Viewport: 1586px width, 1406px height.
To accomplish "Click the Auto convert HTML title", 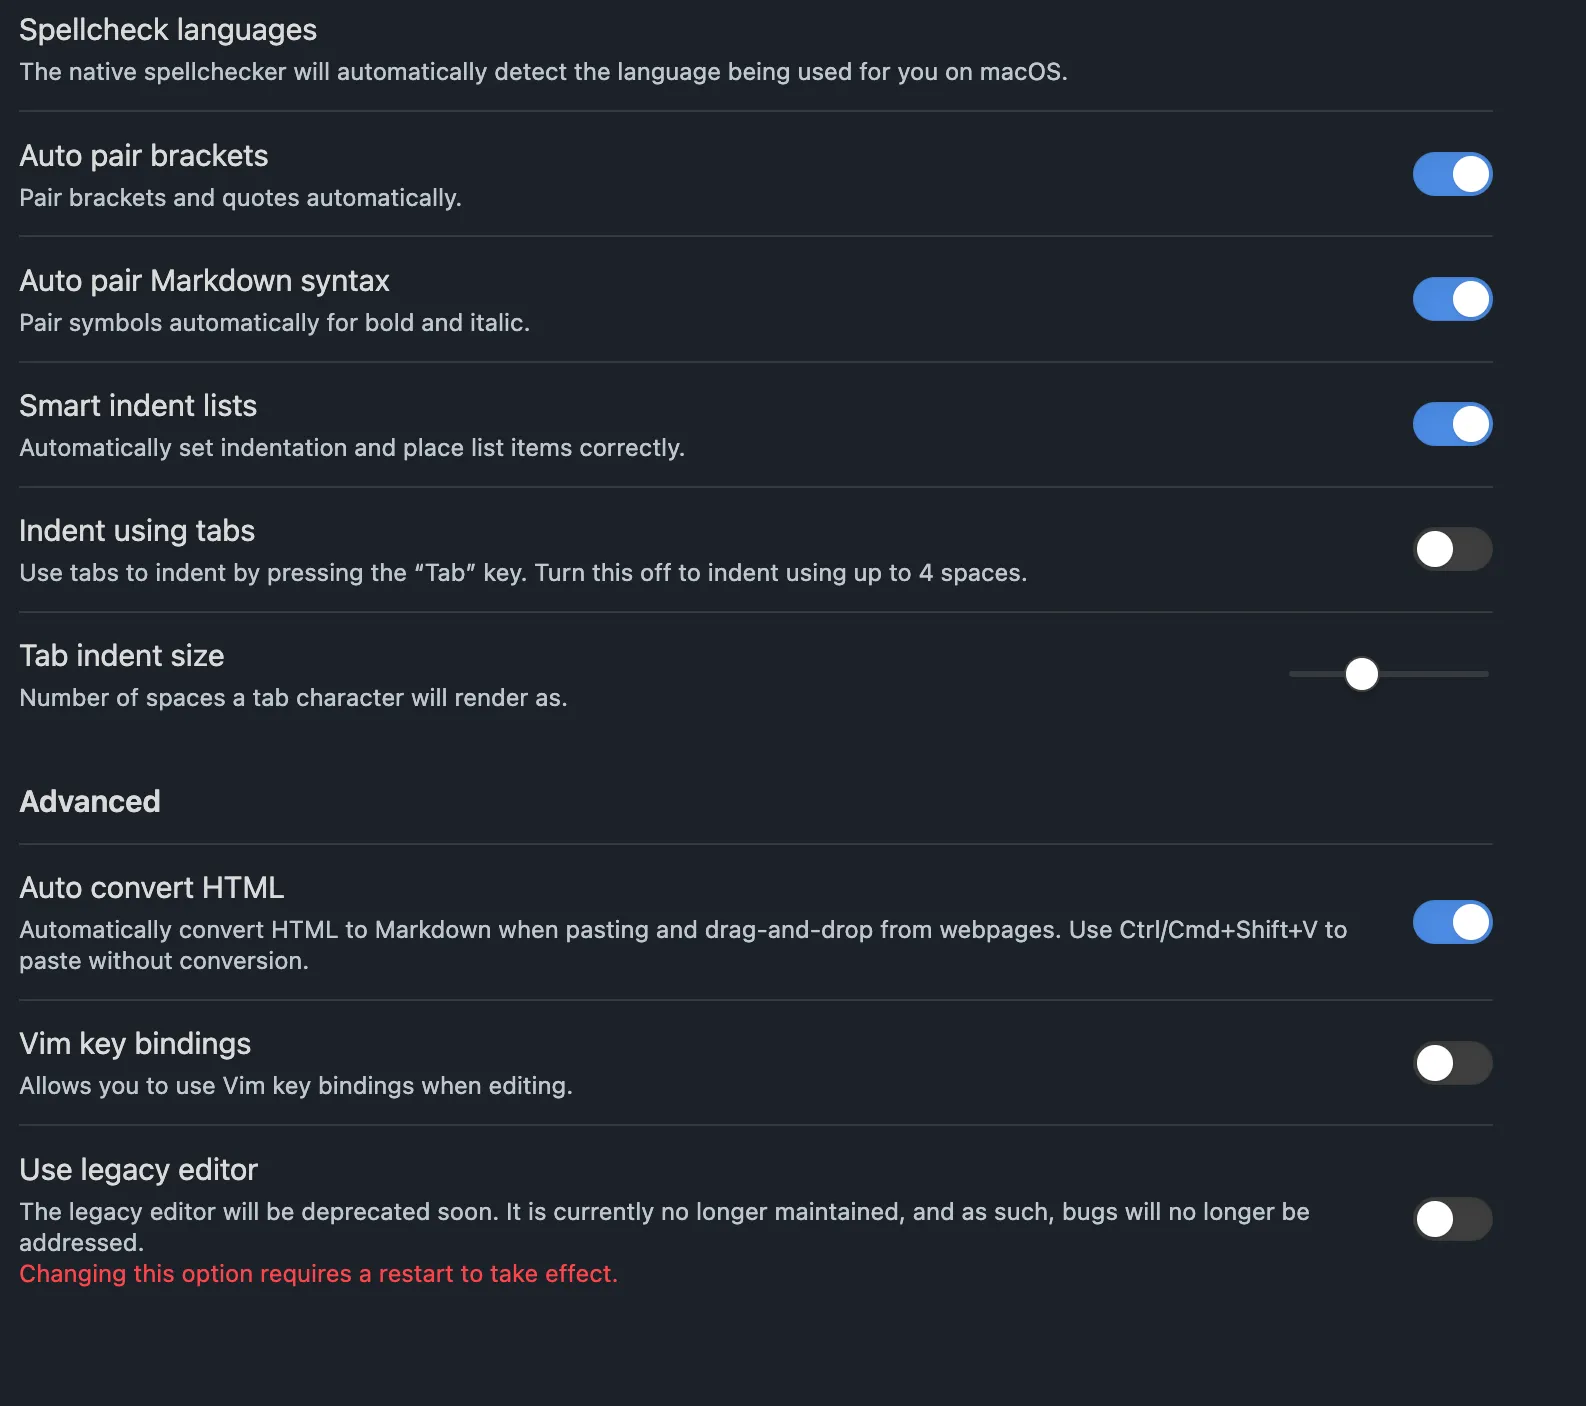I will (x=151, y=887).
